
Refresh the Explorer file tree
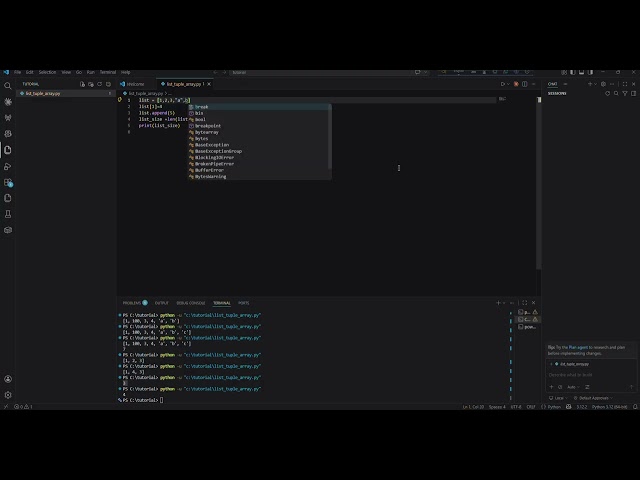(x=100, y=84)
